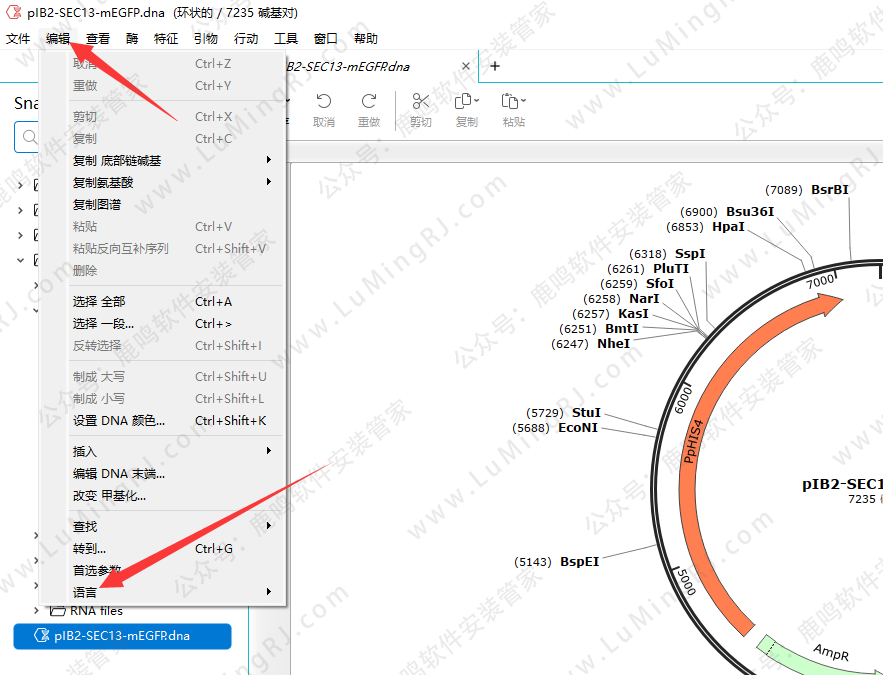Click the Paste (粘贴) toolbar icon

513,102
